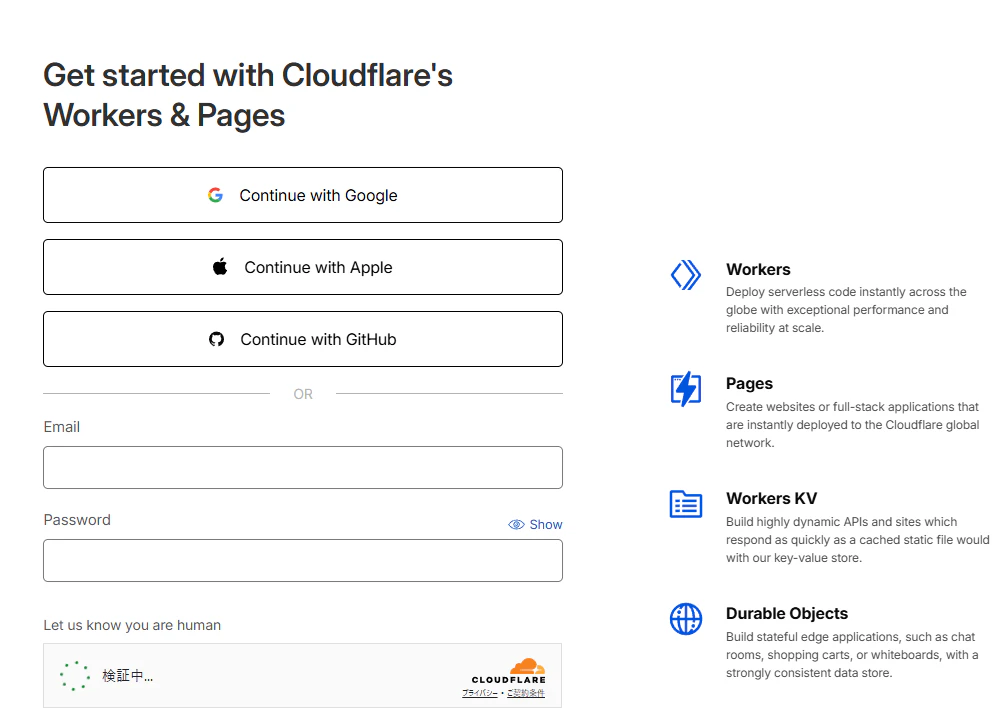
Task: Click the 'Deploy serverless code instantly' description
Action: (846, 310)
